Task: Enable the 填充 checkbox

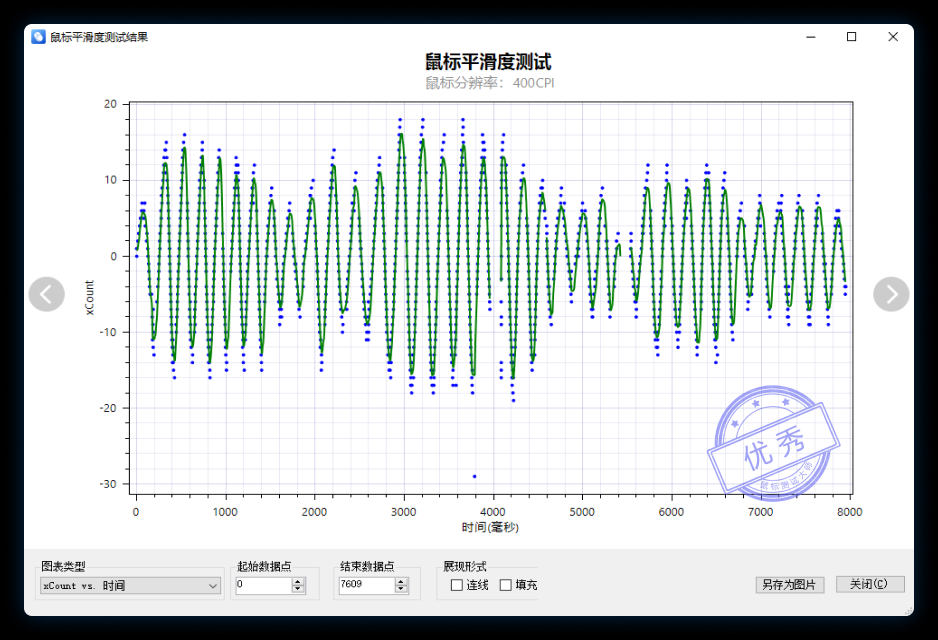Action: [505, 585]
